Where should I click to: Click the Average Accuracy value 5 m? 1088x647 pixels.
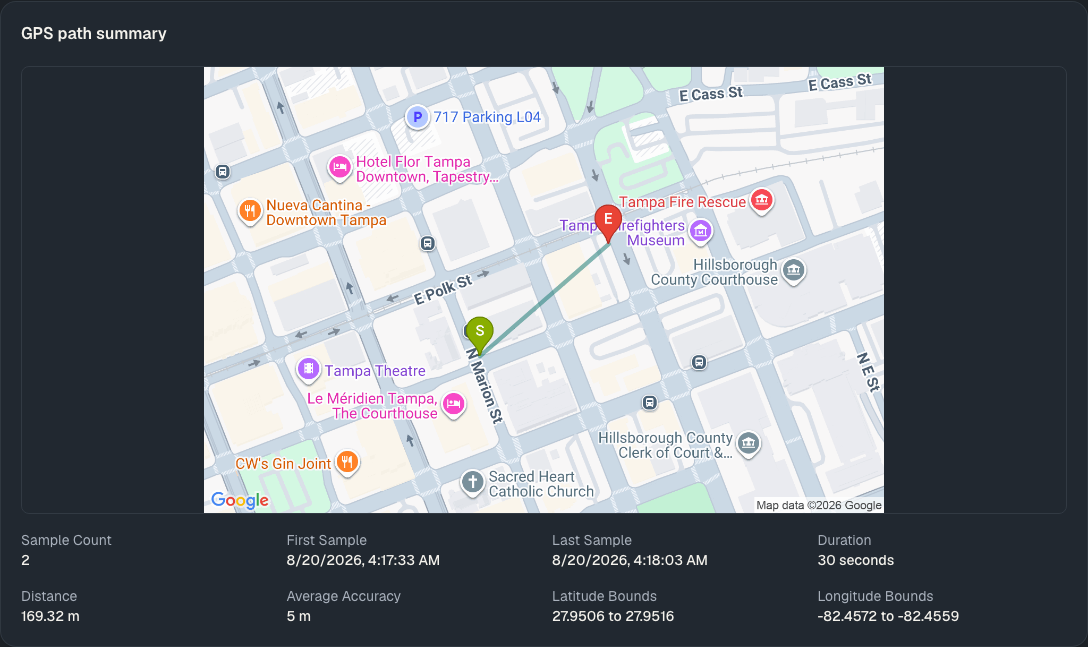(x=298, y=616)
